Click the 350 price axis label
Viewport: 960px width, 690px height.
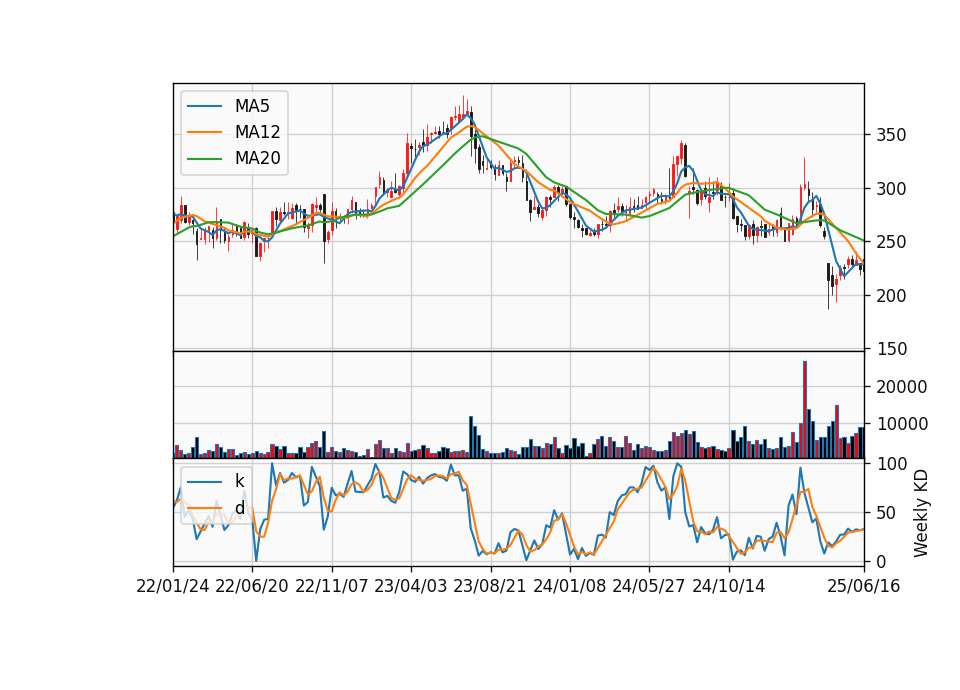[891, 135]
